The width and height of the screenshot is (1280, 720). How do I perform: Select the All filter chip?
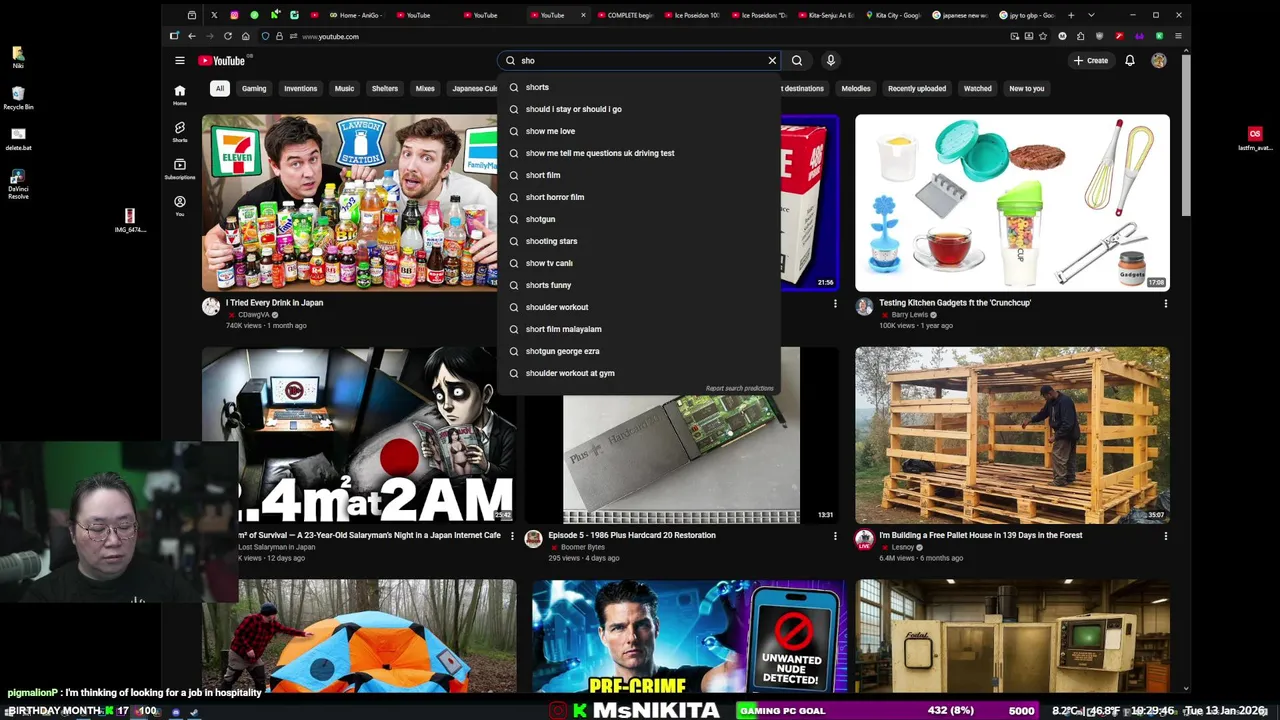point(219,88)
